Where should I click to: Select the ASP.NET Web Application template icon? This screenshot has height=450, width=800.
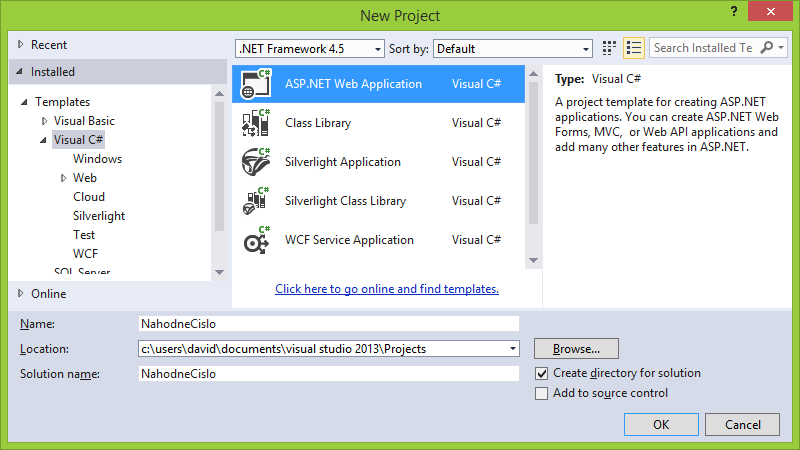[256, 84]
